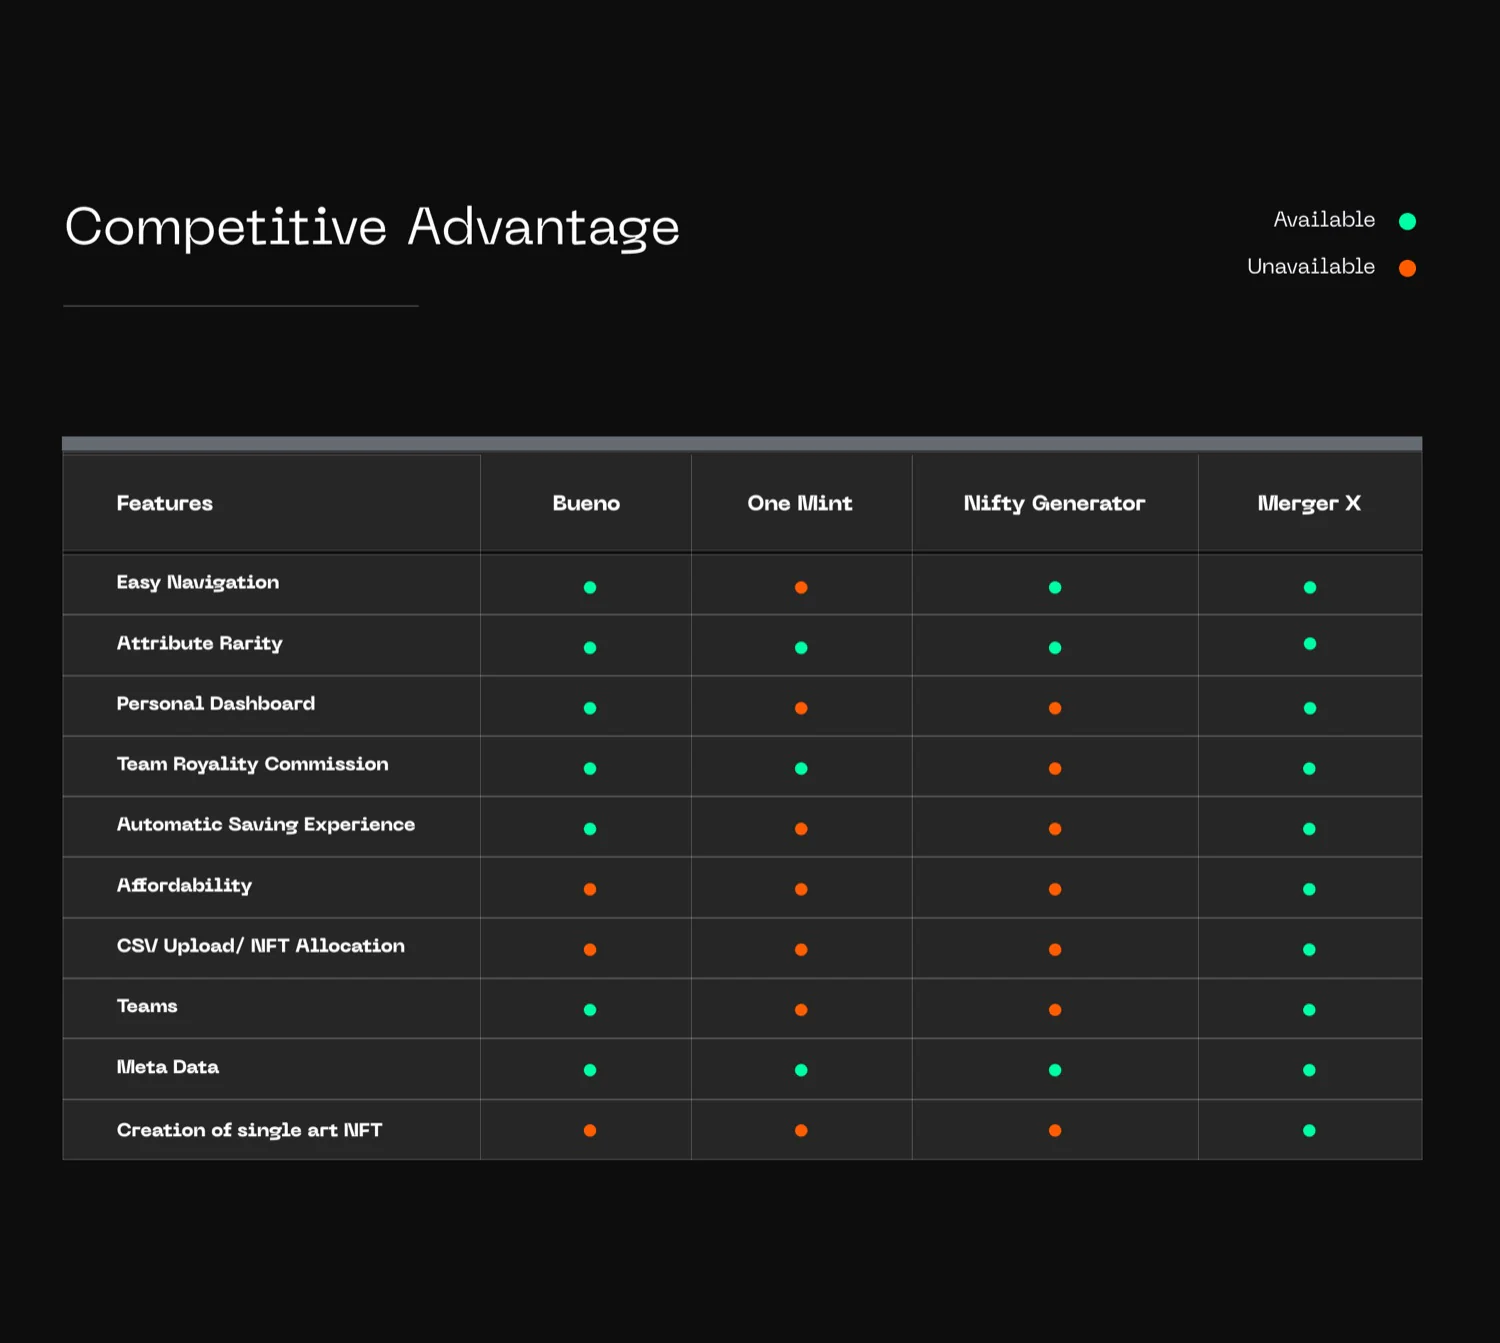
Task: Click the Affordability feature label
Action: coord(184,886)
